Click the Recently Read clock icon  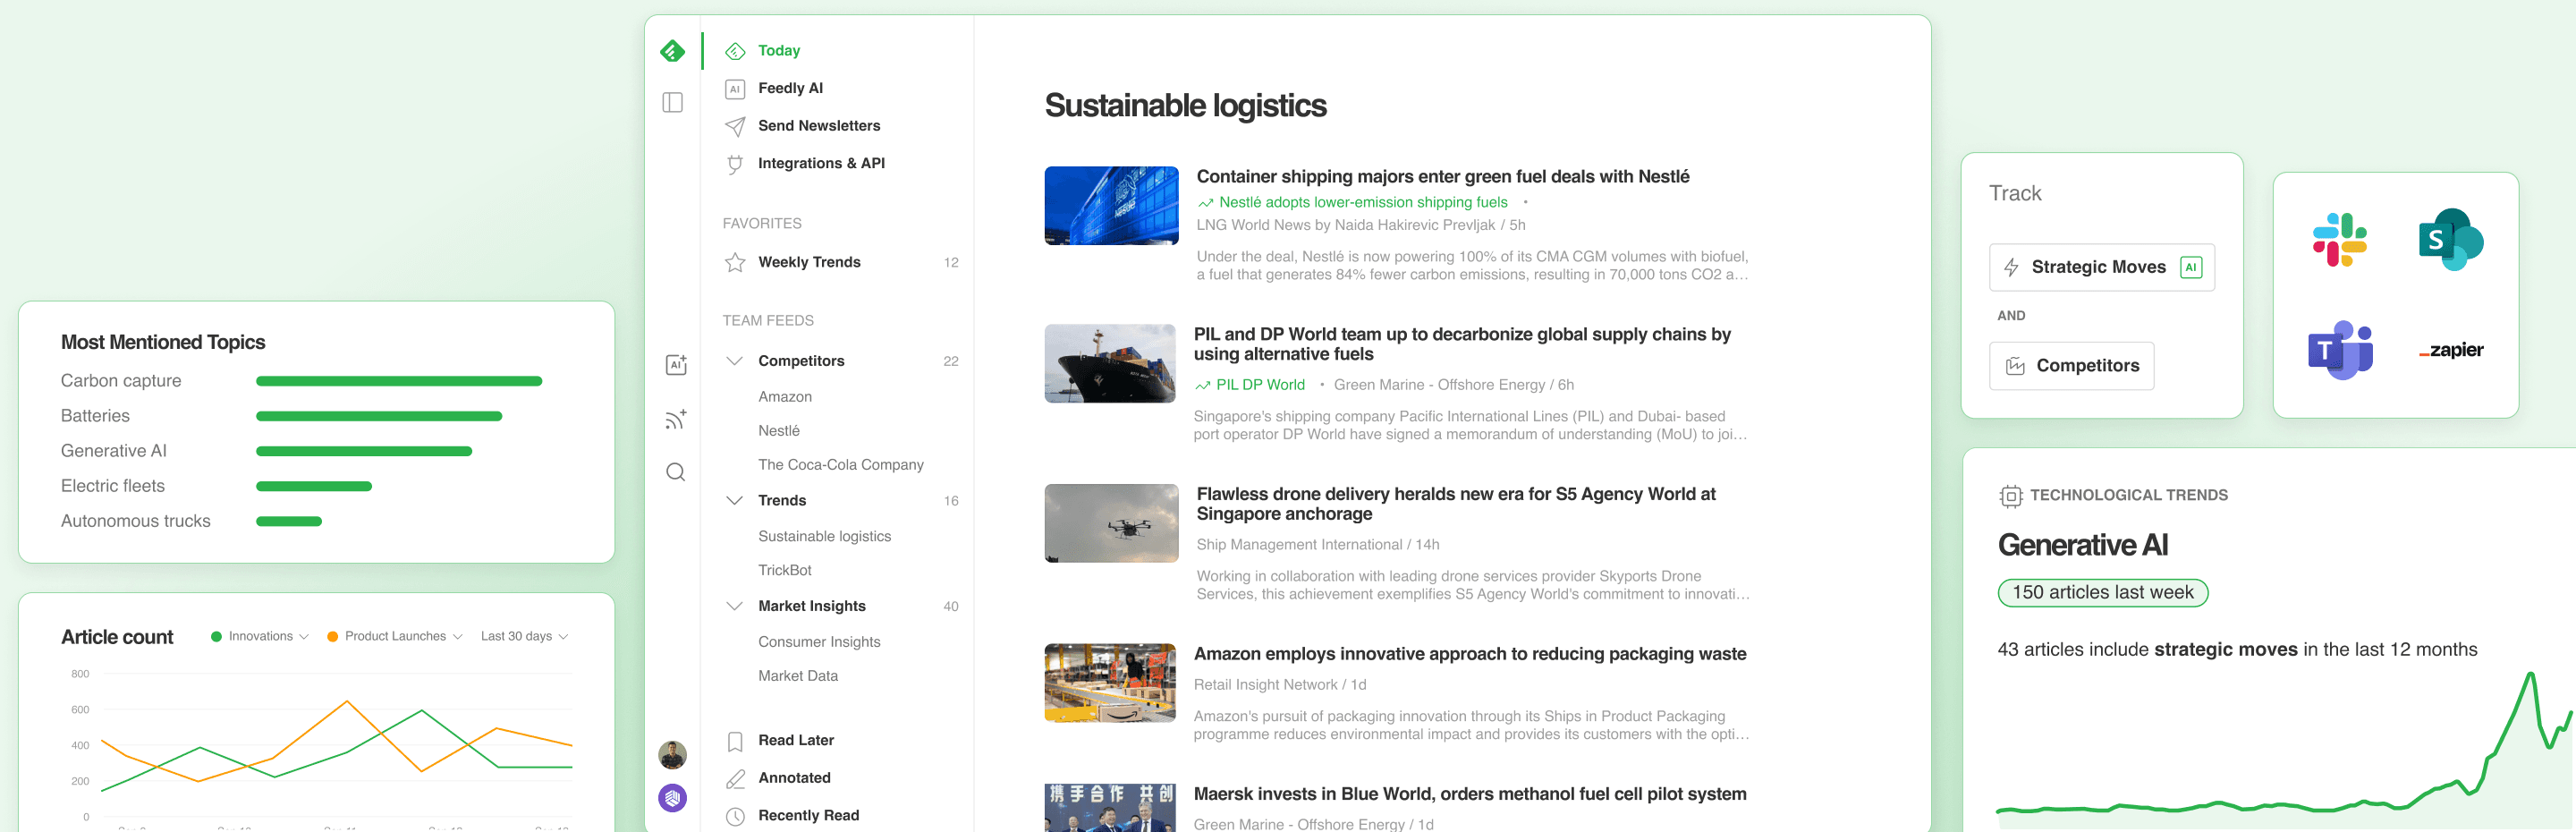coord(735,816)
